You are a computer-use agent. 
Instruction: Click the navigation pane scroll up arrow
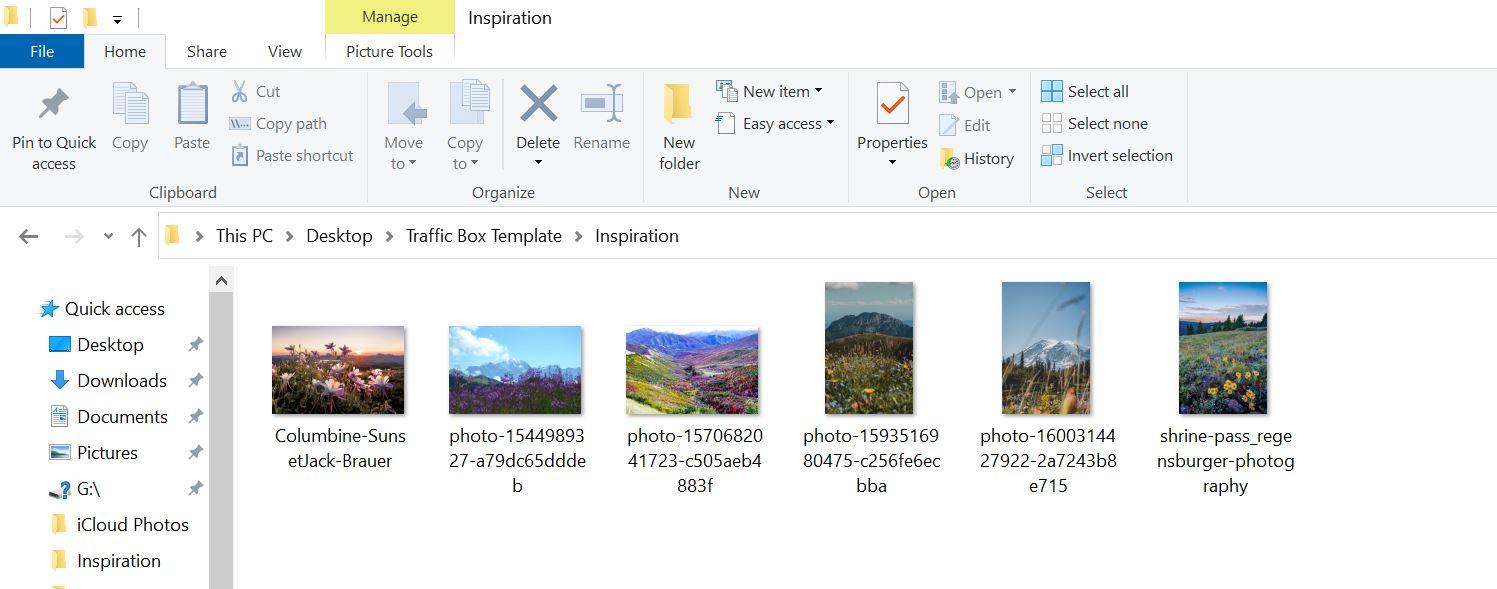(x=221, y=280)
